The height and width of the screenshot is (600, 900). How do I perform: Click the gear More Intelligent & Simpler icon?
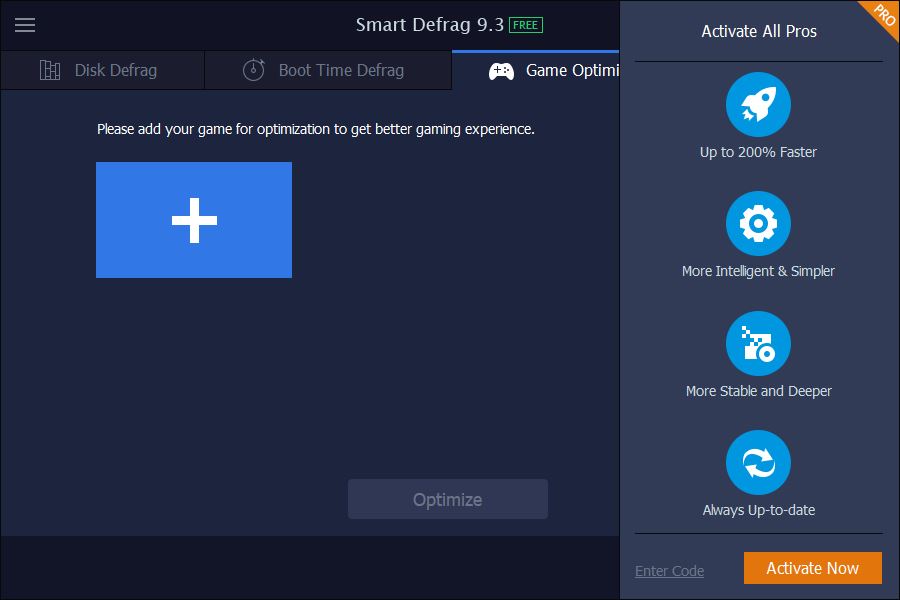click(758, 223)
